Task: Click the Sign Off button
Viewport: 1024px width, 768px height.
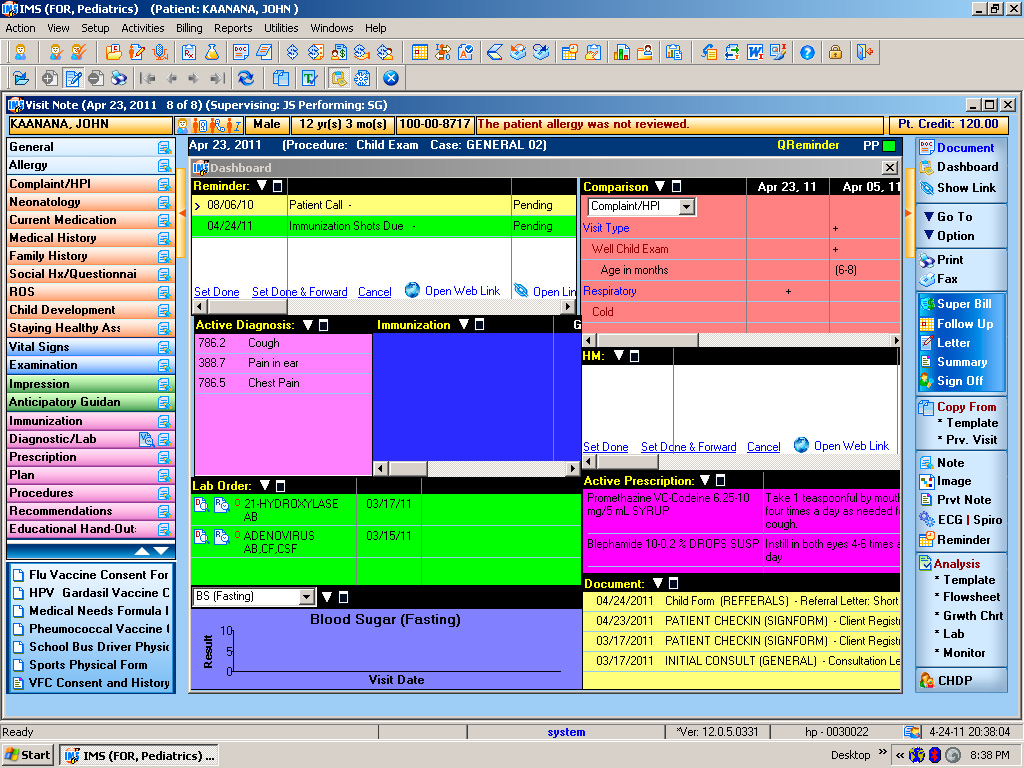Action: 959,381
